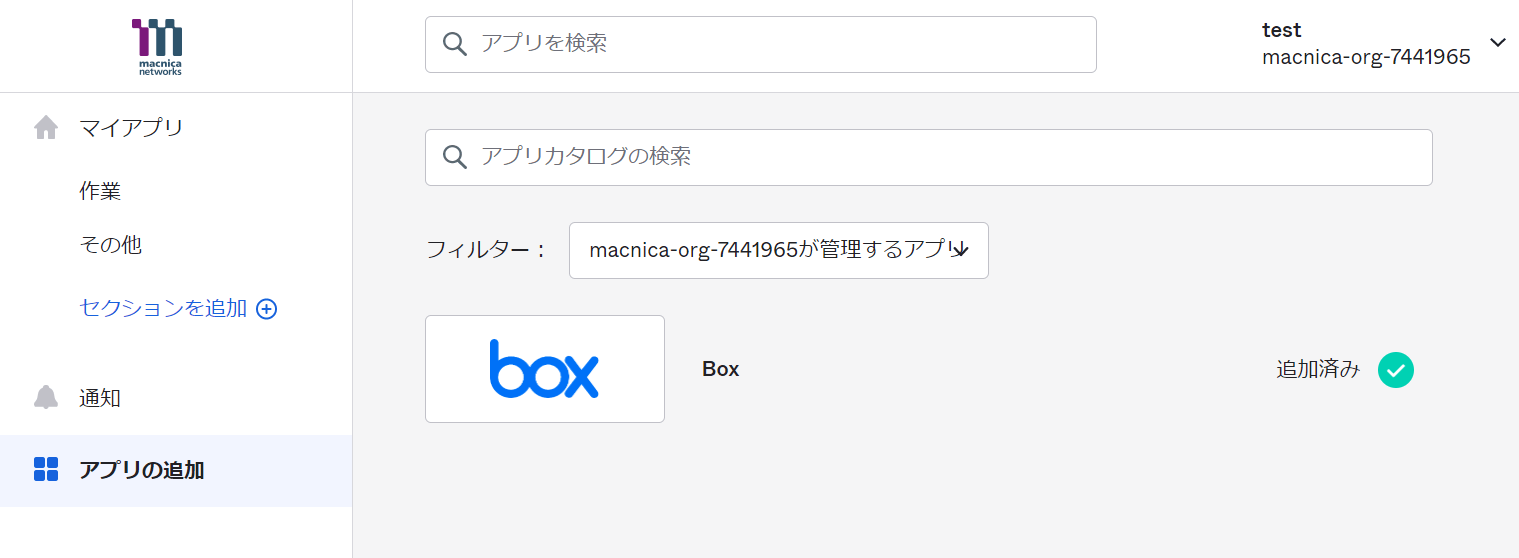
Task: Go to マイアプリ in the sidebar
Action: click(131, 128)
